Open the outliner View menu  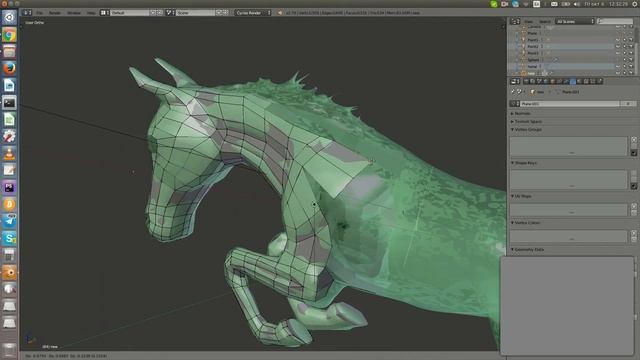(529, 21)
